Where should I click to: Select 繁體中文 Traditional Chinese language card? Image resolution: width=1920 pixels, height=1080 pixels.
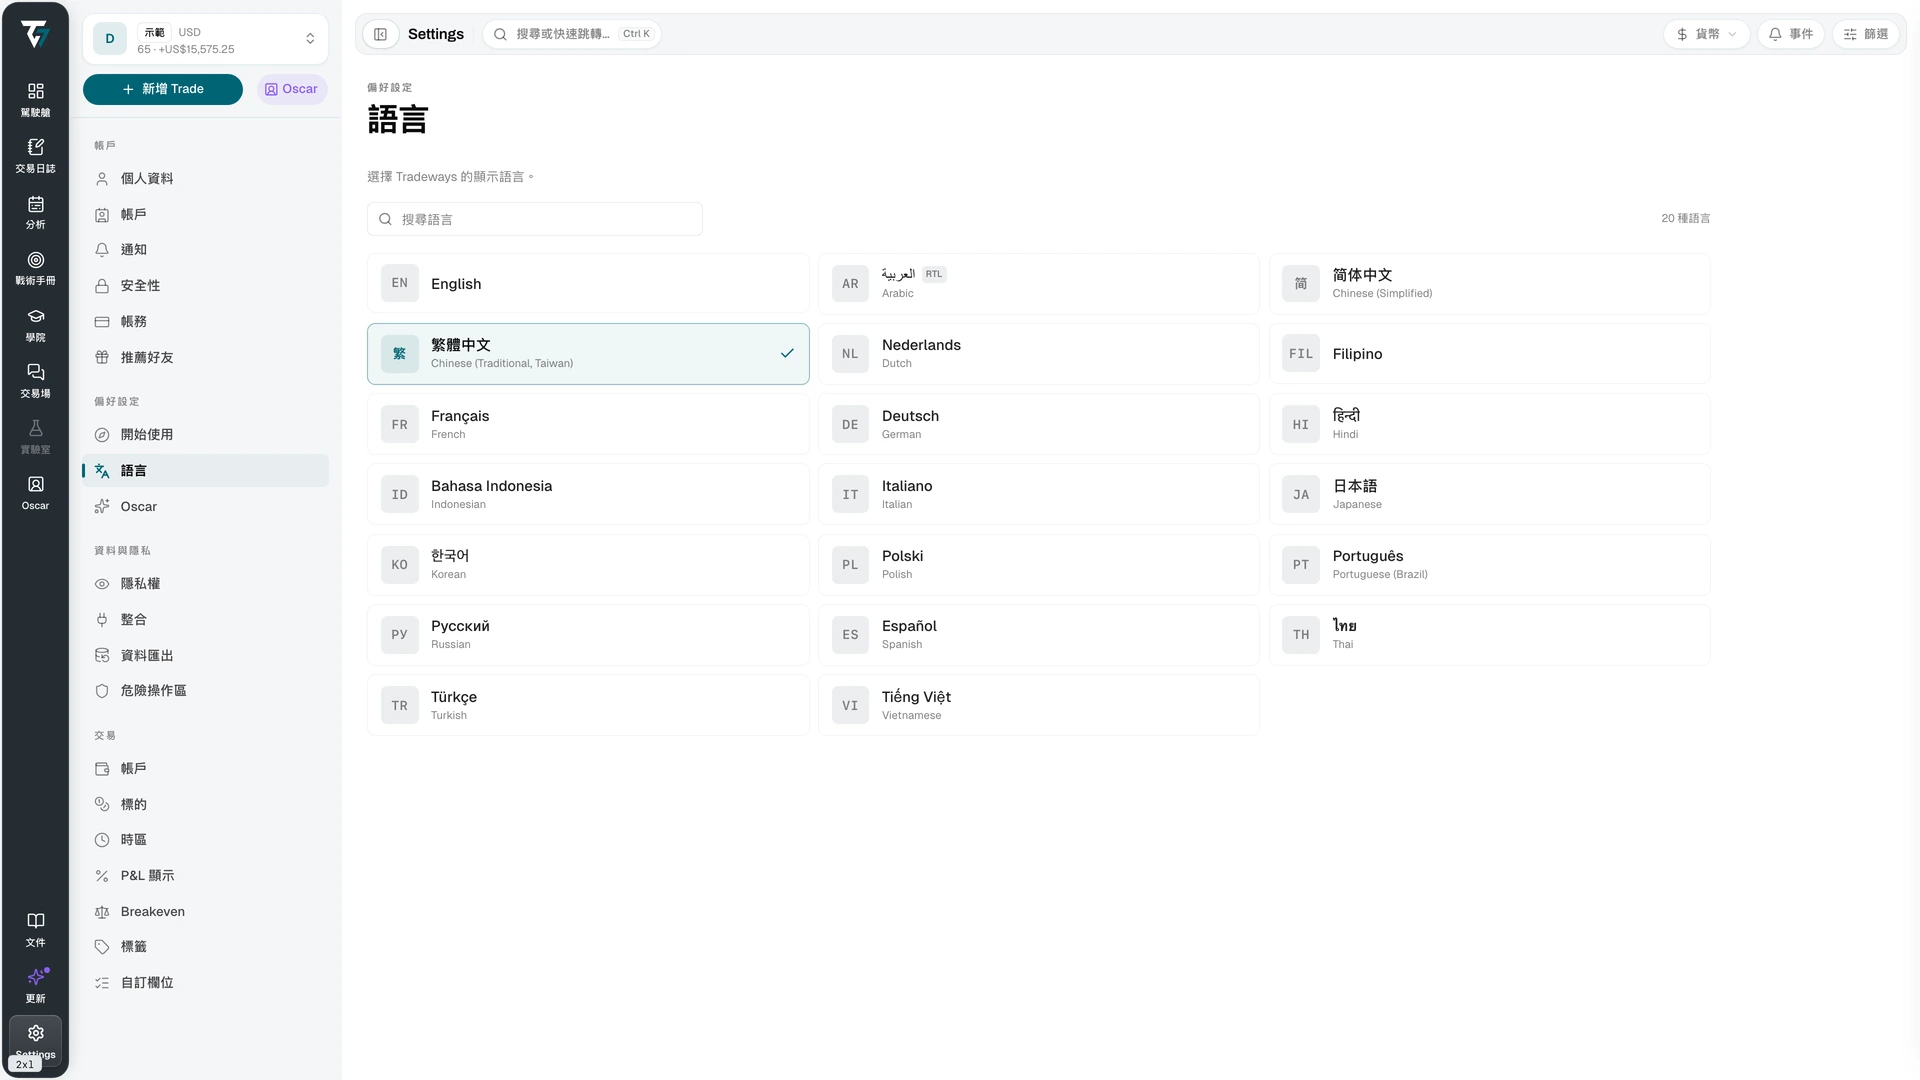click(x=588, y=354)
